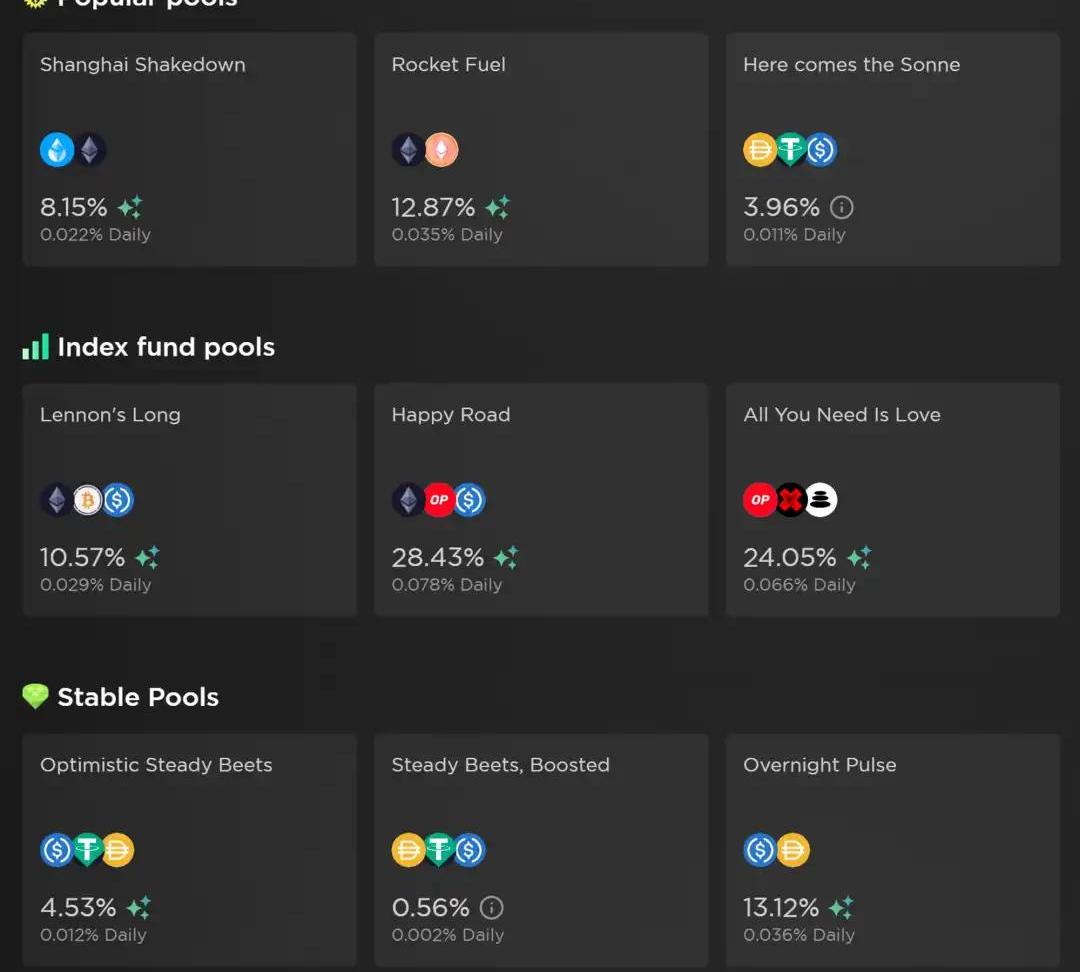Click the sparkle icon next to 12.87%
This screenshot has width=1080, height=972.
[497, 208]
